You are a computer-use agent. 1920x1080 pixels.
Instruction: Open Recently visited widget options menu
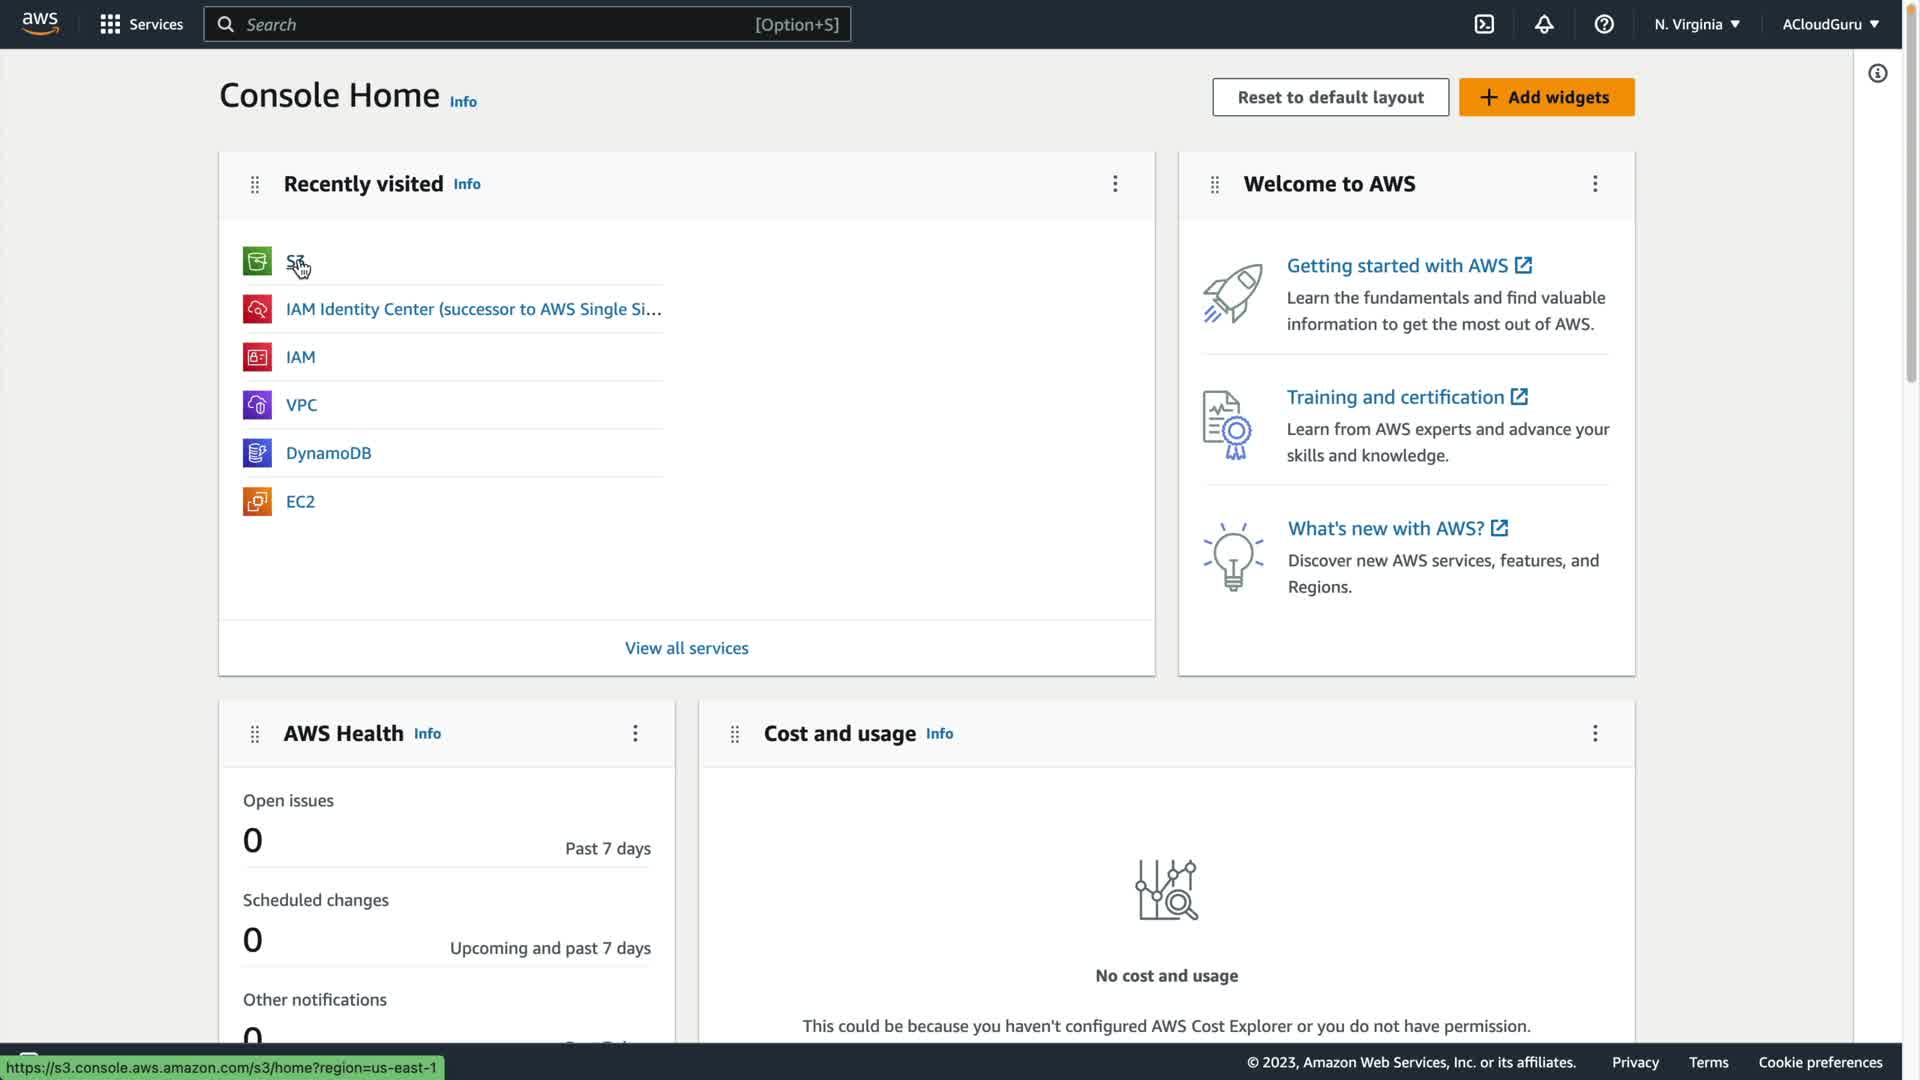pyautogui.click(x=1115, y=184)
